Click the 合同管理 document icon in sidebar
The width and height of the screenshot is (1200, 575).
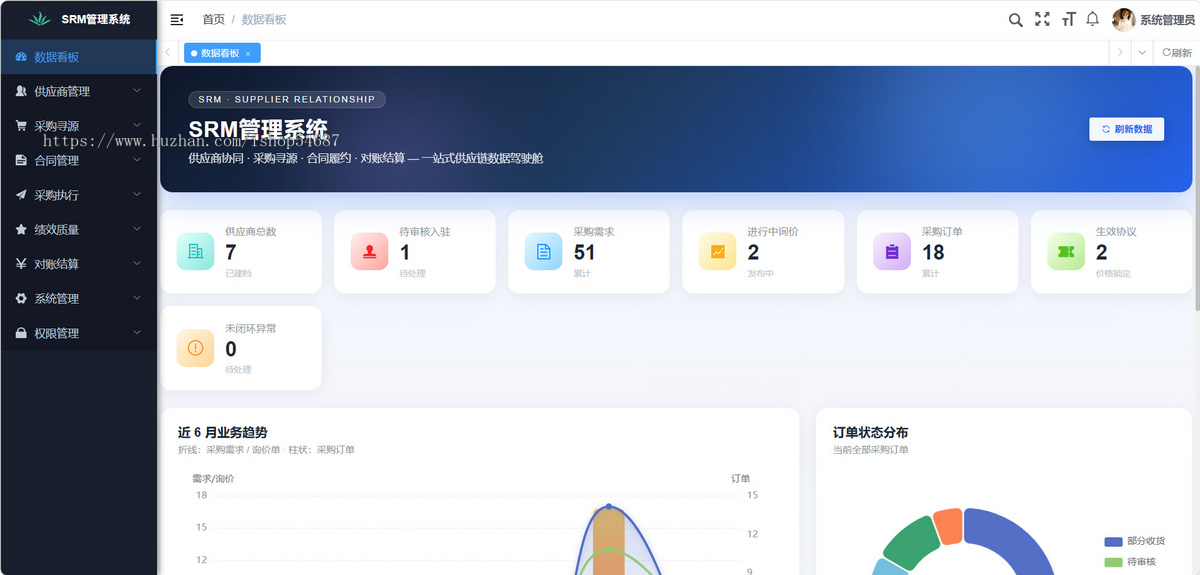pyautogui.click(x=21, y=160)
